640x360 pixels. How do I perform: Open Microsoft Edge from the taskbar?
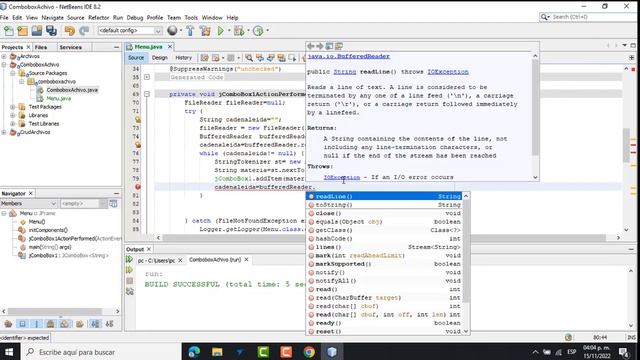[x=194, y=352]
